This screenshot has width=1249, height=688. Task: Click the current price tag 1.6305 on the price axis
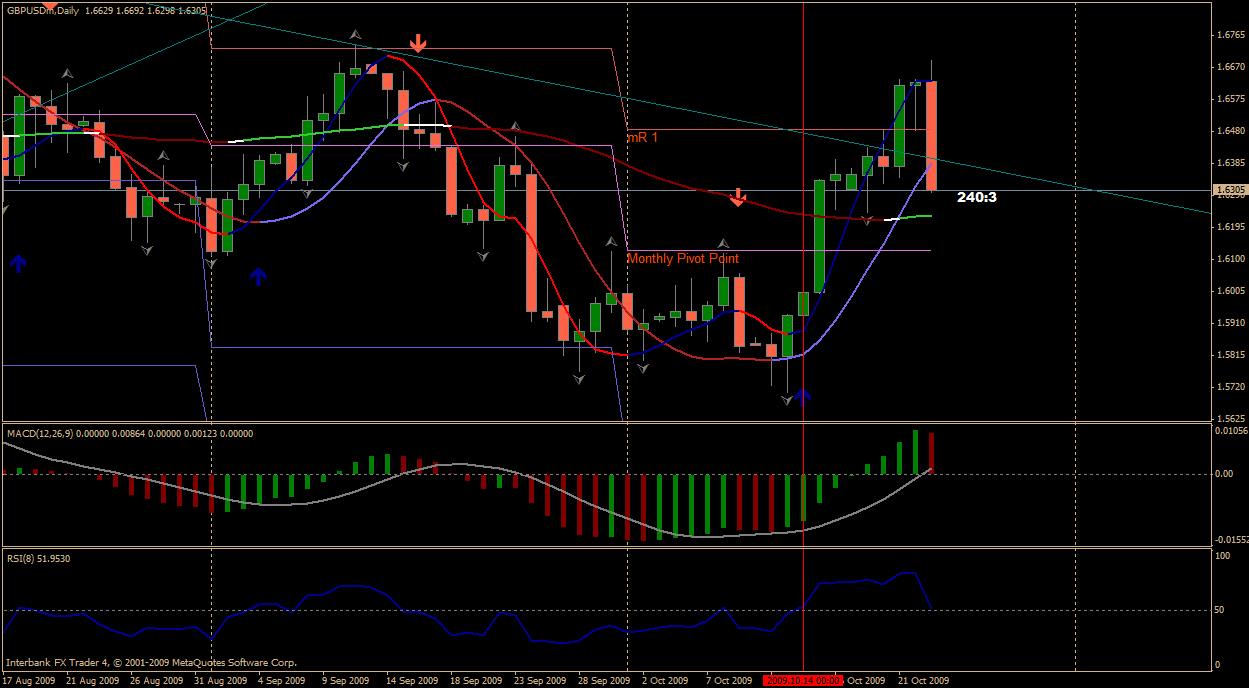click(1229, 190)
